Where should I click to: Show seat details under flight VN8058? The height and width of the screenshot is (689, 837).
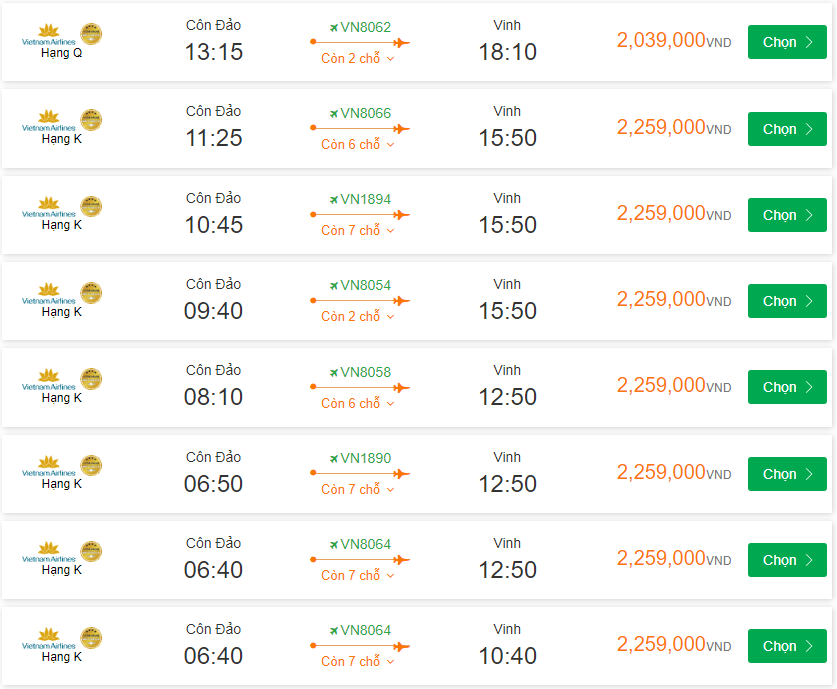[358, 403]
